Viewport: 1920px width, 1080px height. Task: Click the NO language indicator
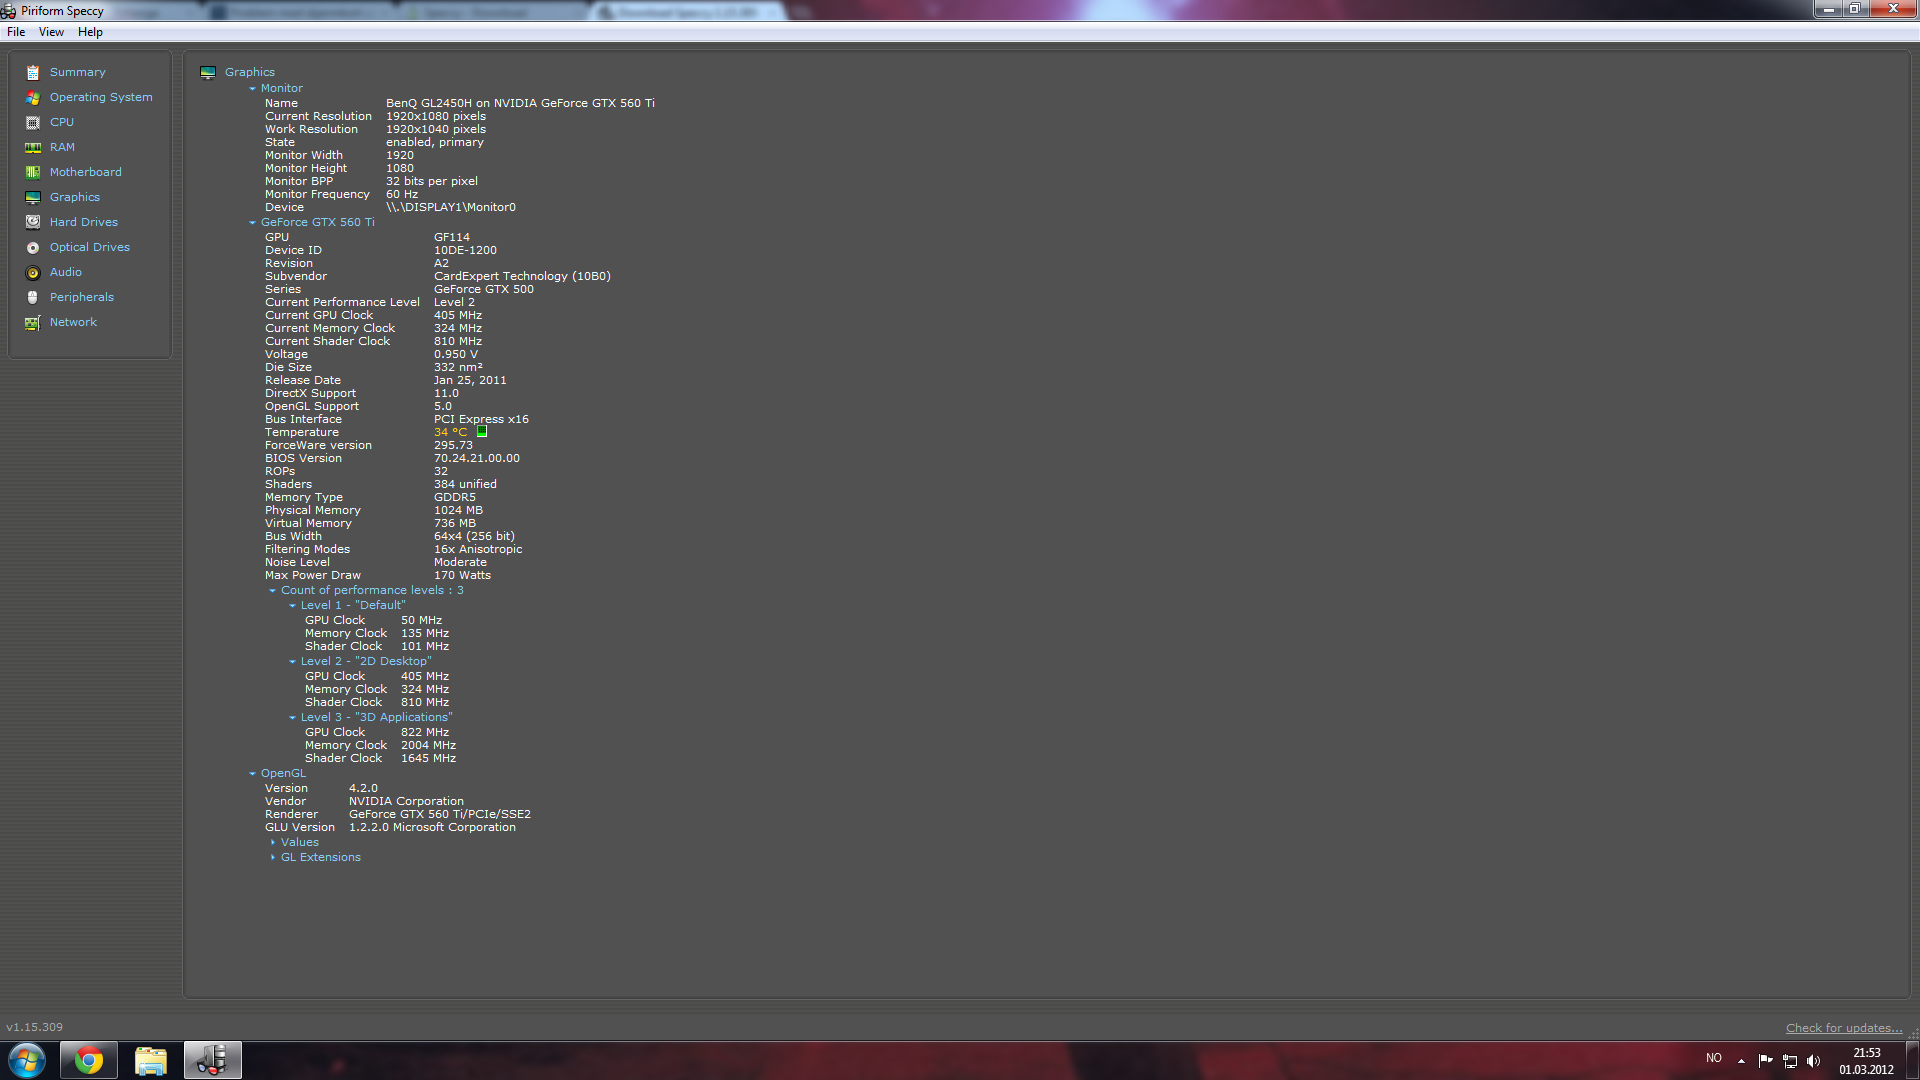tap(1714, 1058)
